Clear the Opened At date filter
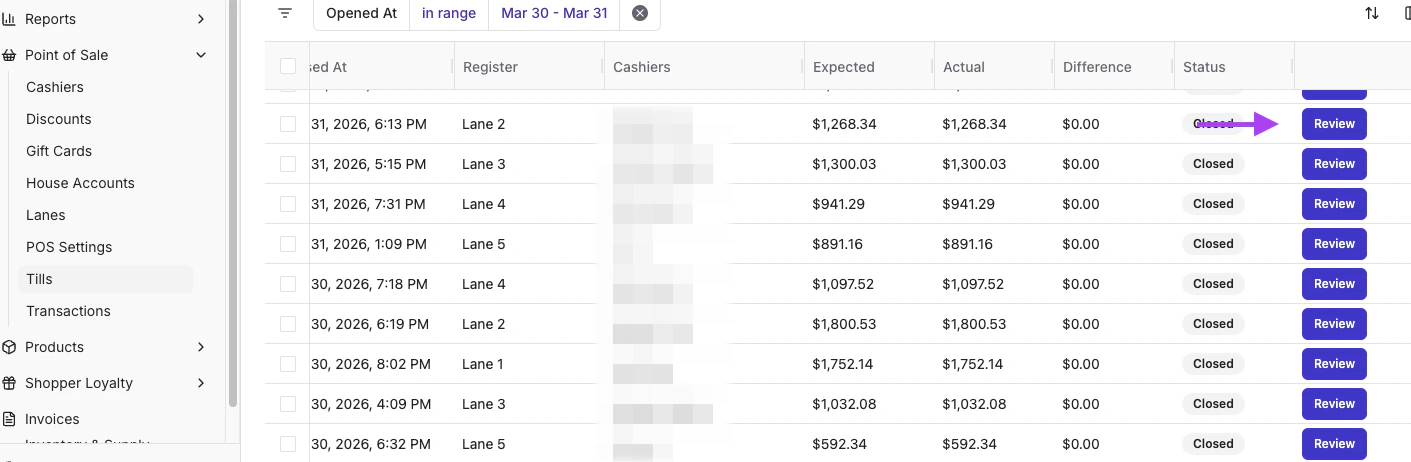The height and width of the screenshot is (462, 1411). click(640, 13)
